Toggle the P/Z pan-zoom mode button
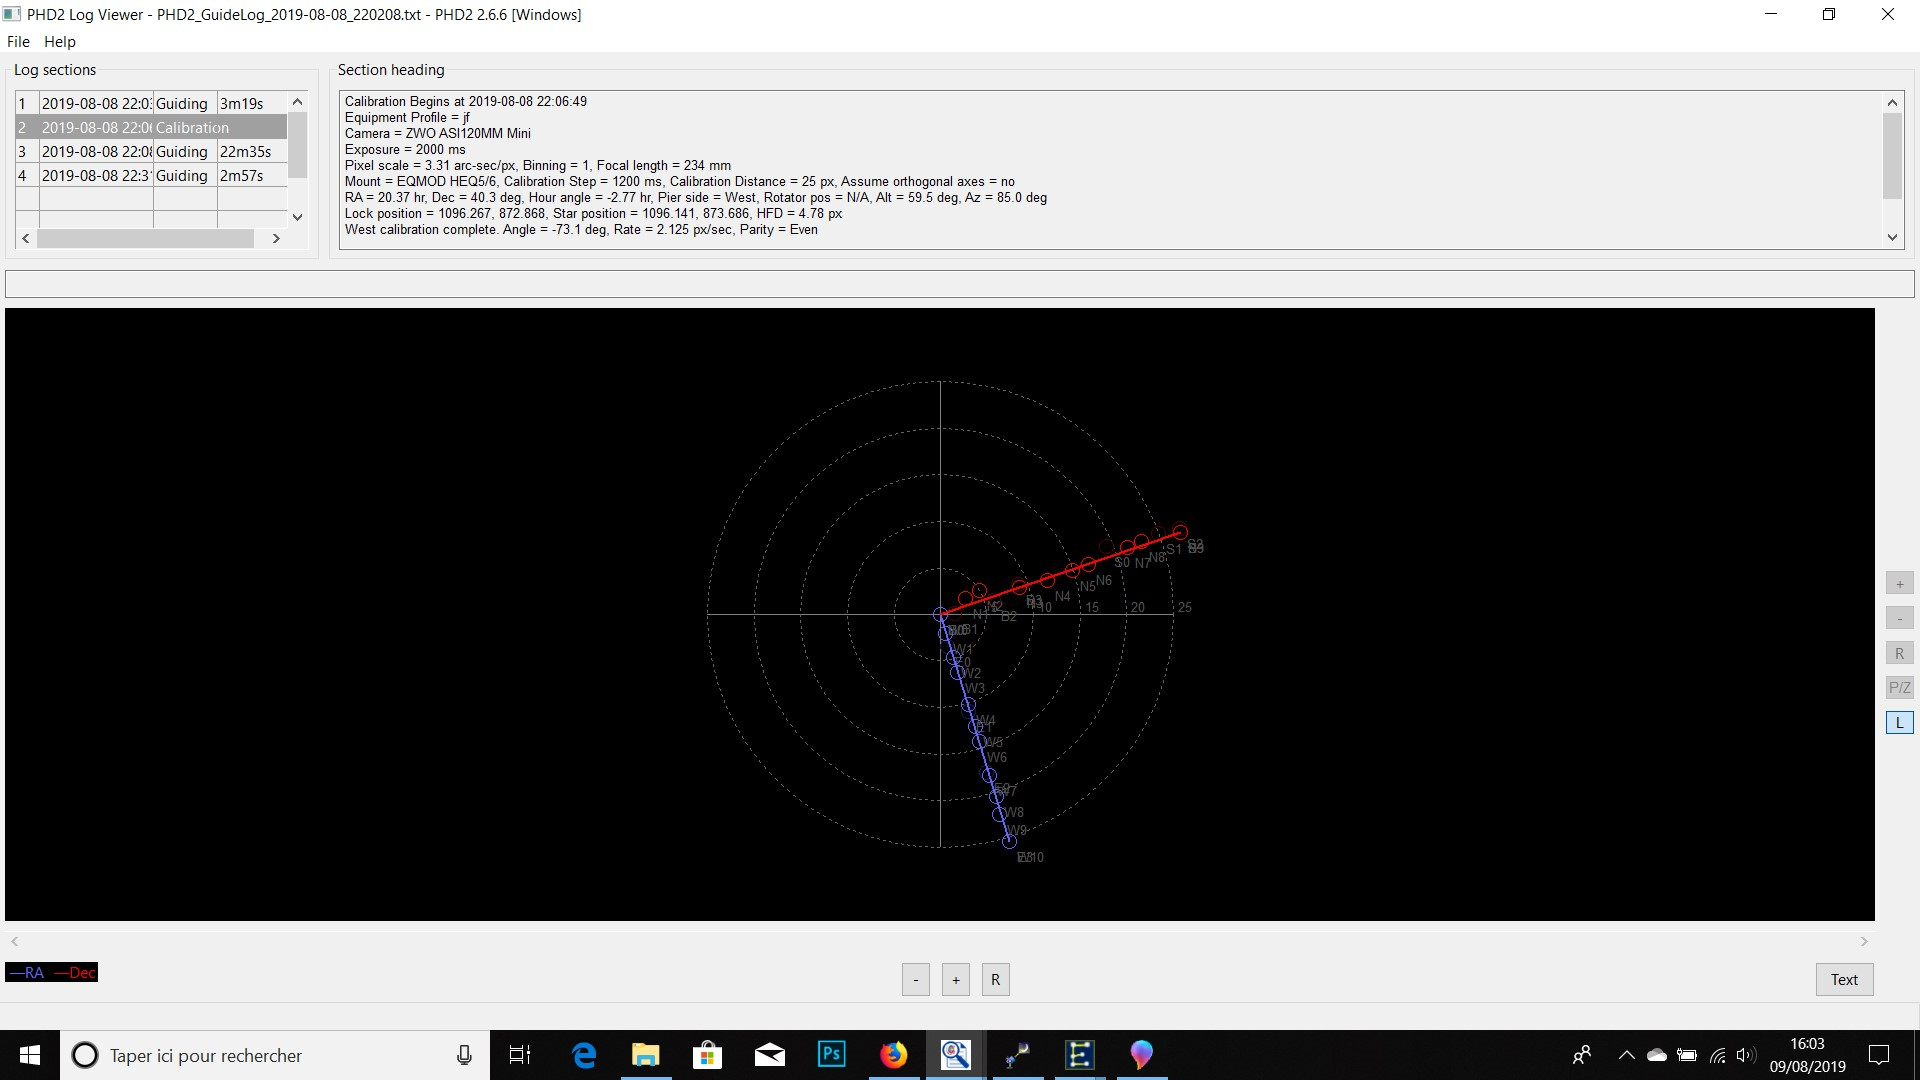1920x1080 pixels. pos(1899,688)
